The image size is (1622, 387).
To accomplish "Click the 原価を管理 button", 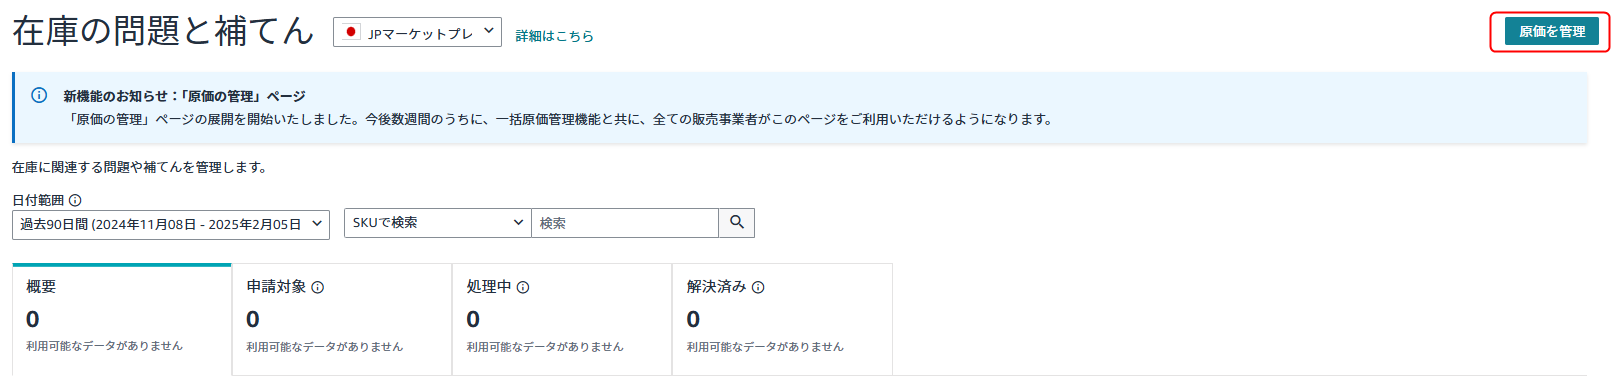I will (1552, 32).
